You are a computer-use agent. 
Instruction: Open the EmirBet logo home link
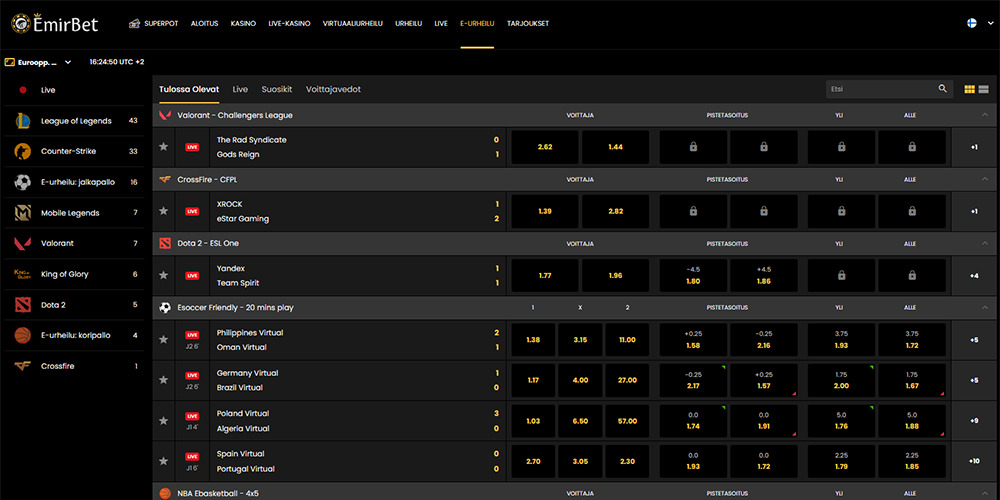point(55,23)
